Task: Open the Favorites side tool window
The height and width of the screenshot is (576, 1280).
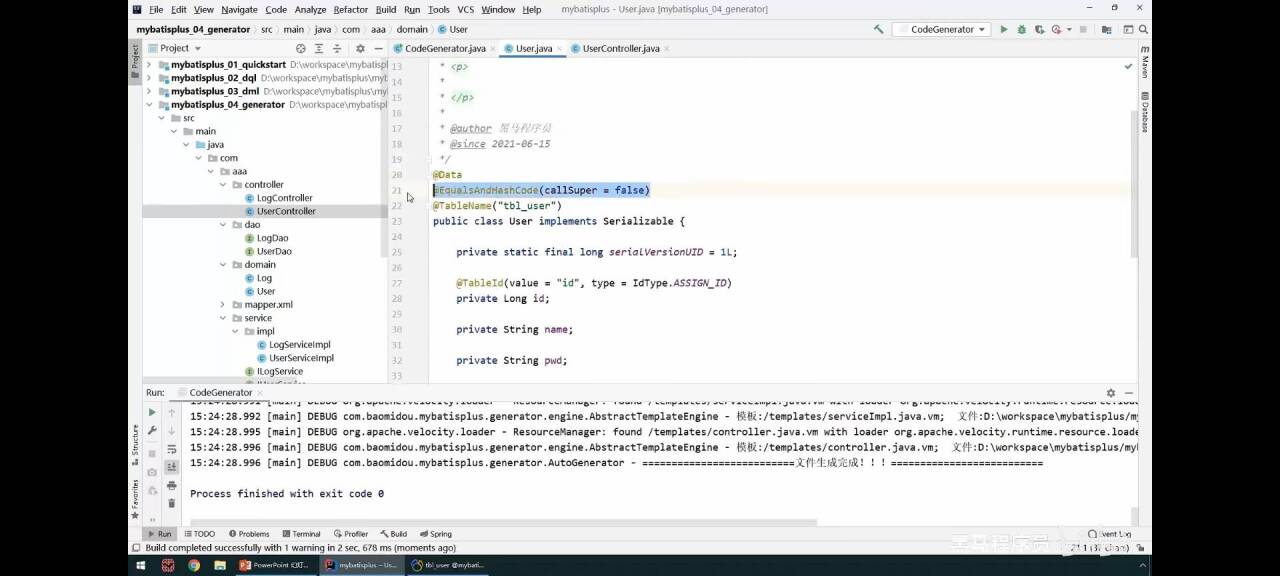Action: (135, 498)
